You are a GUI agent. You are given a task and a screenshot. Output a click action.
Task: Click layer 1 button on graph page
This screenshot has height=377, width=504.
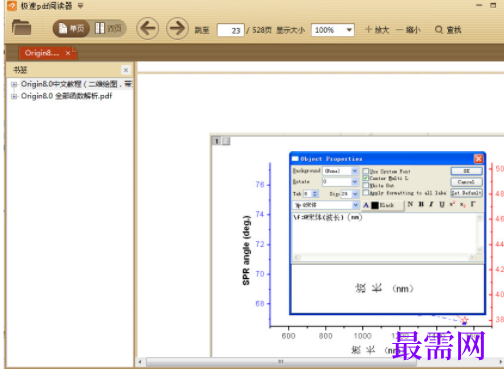point(216,141)
